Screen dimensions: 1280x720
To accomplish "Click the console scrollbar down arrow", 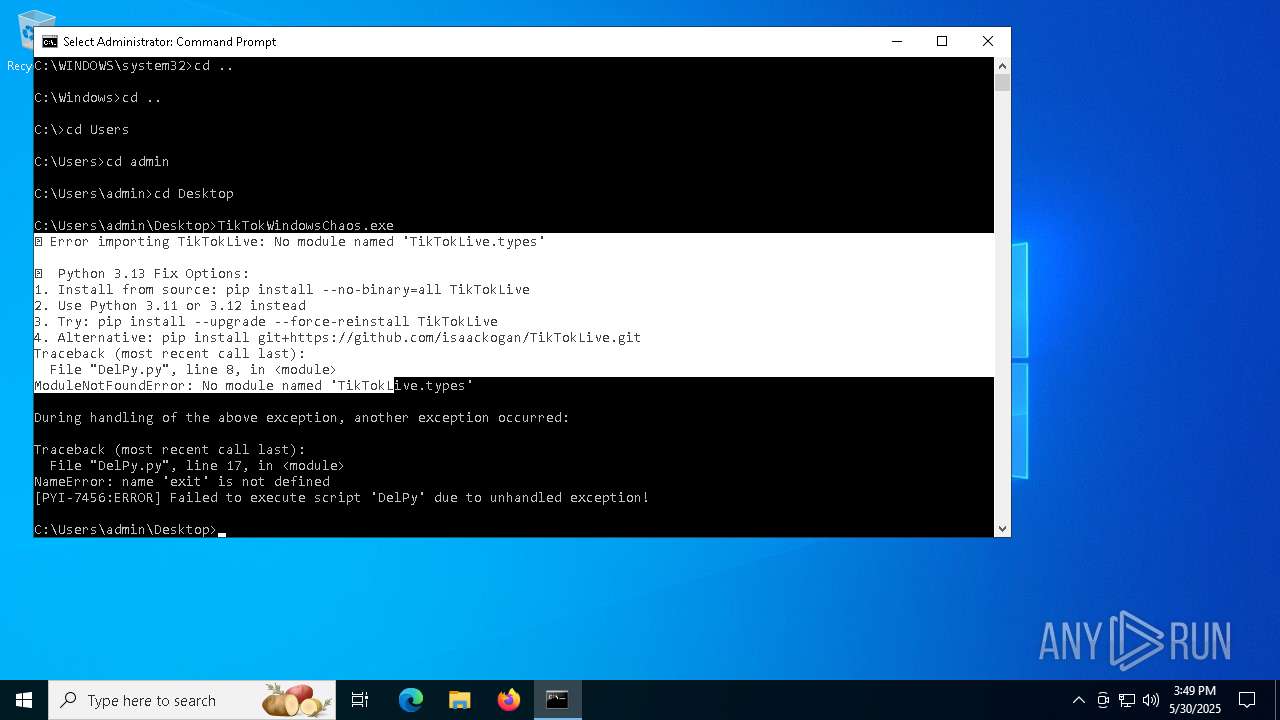I will 1002,529.
